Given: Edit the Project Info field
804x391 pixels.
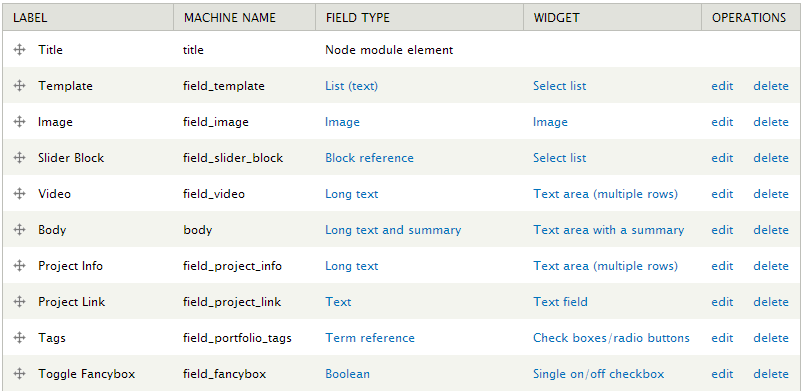Looking at the screenshot, I should tap(722, 265).
